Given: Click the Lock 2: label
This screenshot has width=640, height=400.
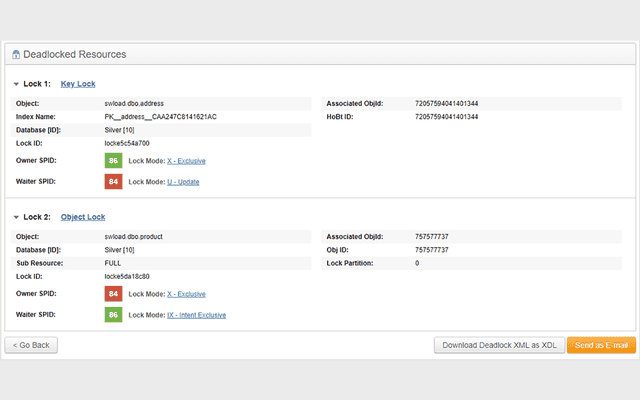Looking at the screenshot, I should (37, 217).
